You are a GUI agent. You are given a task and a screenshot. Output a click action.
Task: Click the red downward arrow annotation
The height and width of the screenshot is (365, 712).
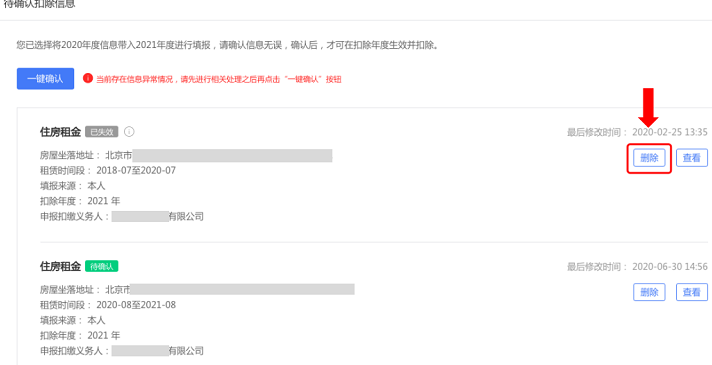[x=648, y=107]
